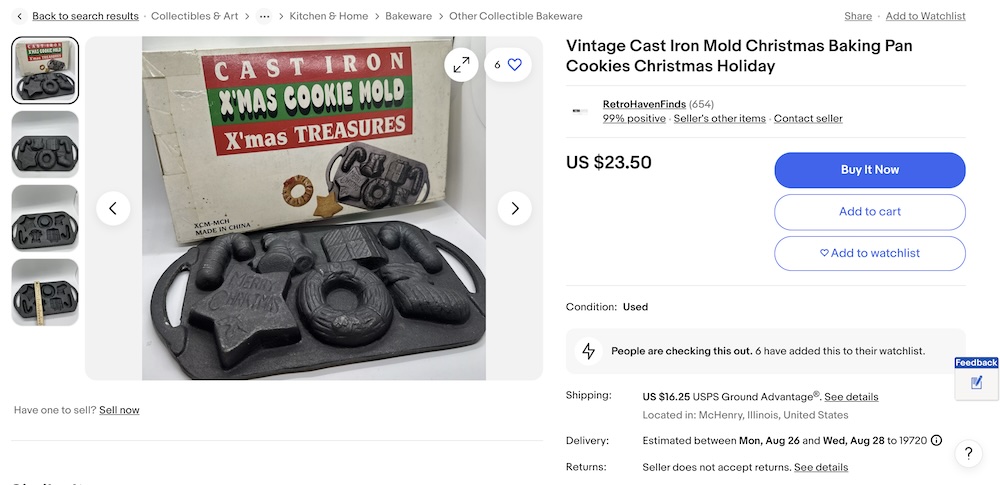
Task: Click the Feedback side tab
Action: tap(976, 377)
